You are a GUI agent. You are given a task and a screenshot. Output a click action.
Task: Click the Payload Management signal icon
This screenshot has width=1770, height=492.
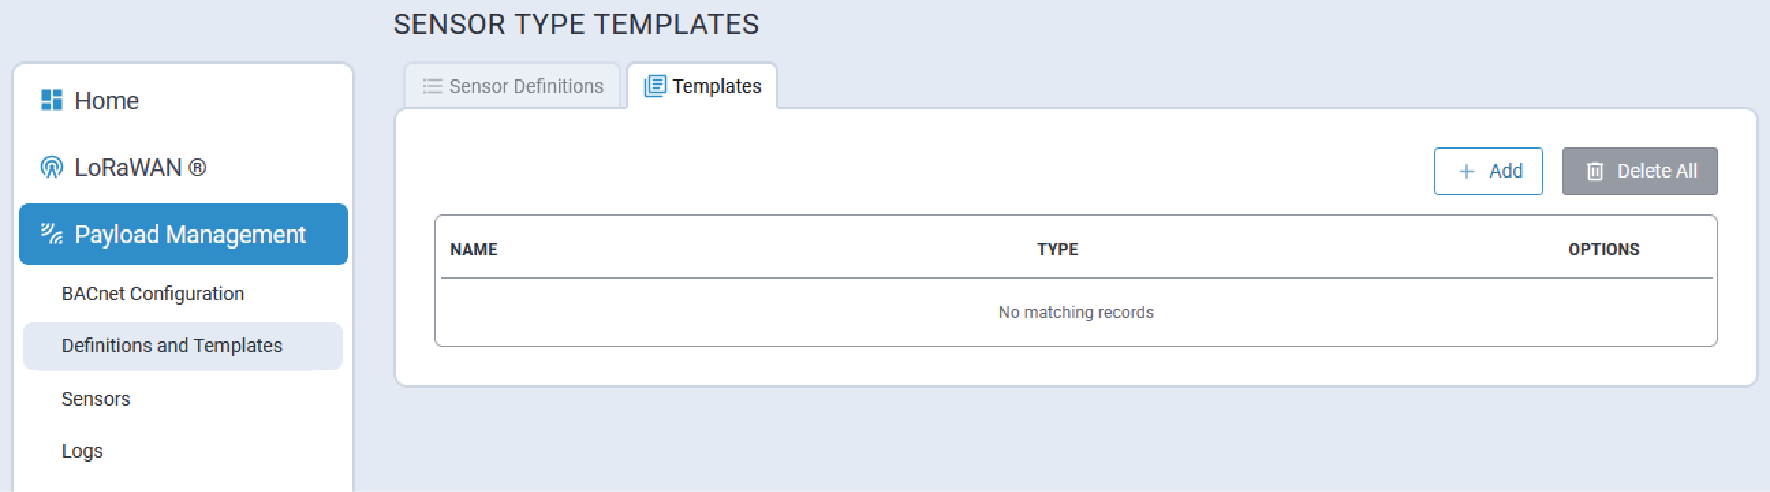click(x=51, y=234)
